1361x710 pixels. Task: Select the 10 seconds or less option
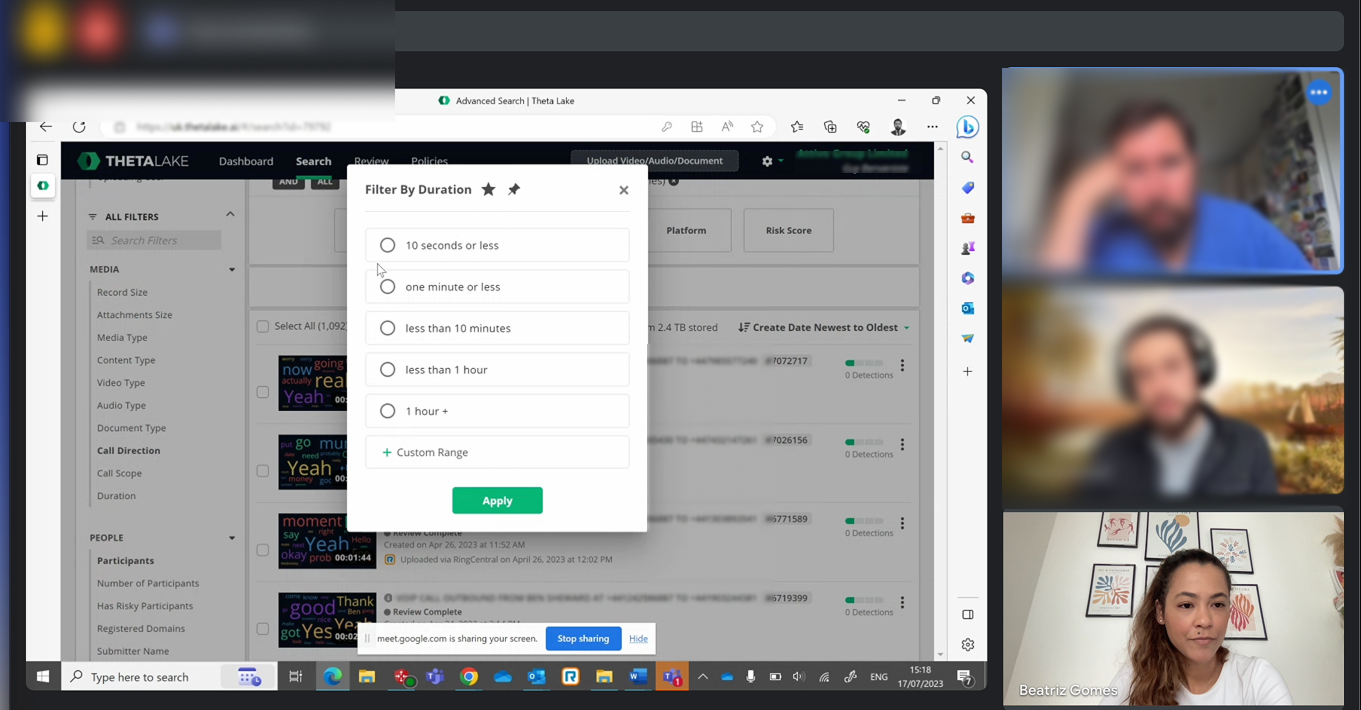497,245
